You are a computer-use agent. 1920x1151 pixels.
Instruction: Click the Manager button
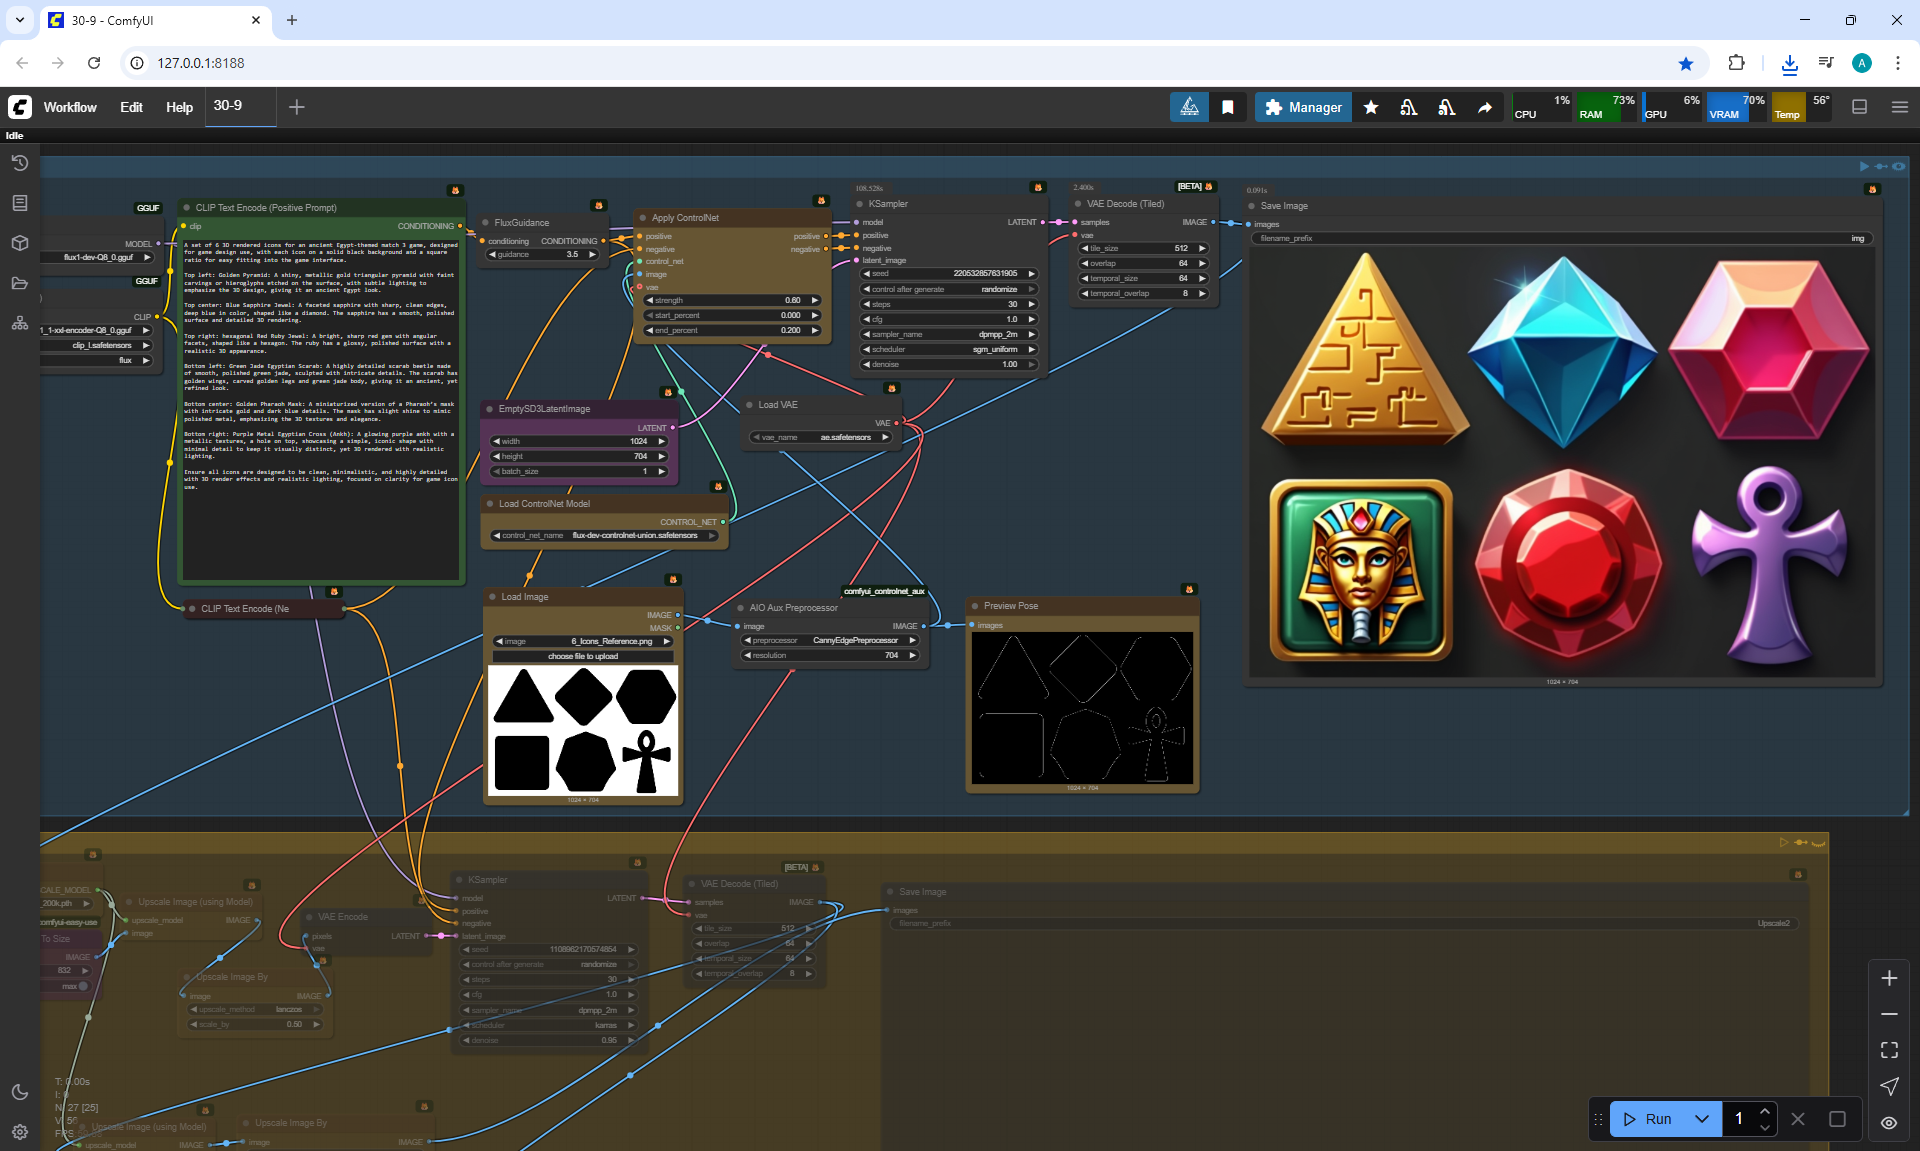(x=1303, y=107)
